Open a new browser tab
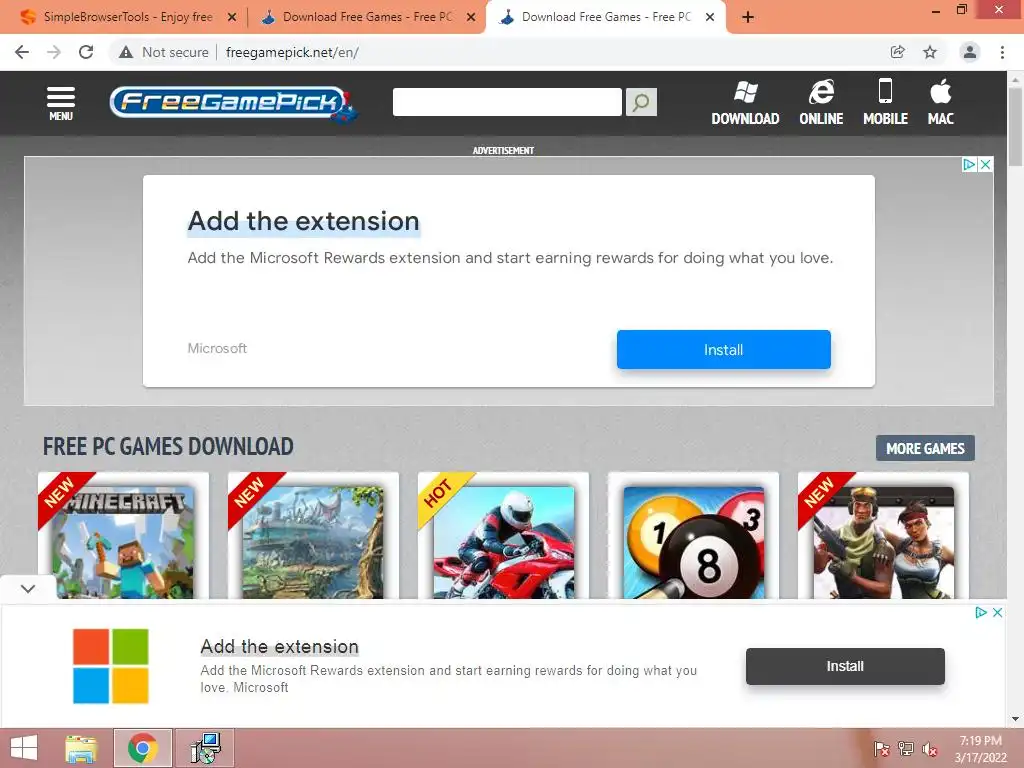 pos(748,18)
